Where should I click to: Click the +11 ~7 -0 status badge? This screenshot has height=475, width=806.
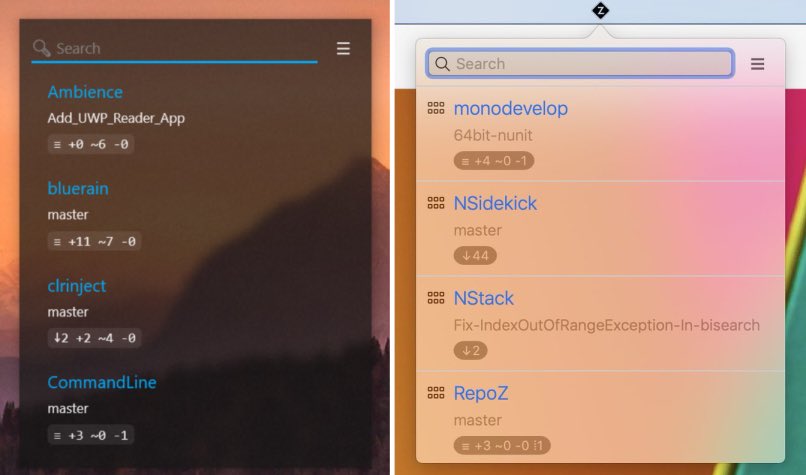(x=95, y=242)
